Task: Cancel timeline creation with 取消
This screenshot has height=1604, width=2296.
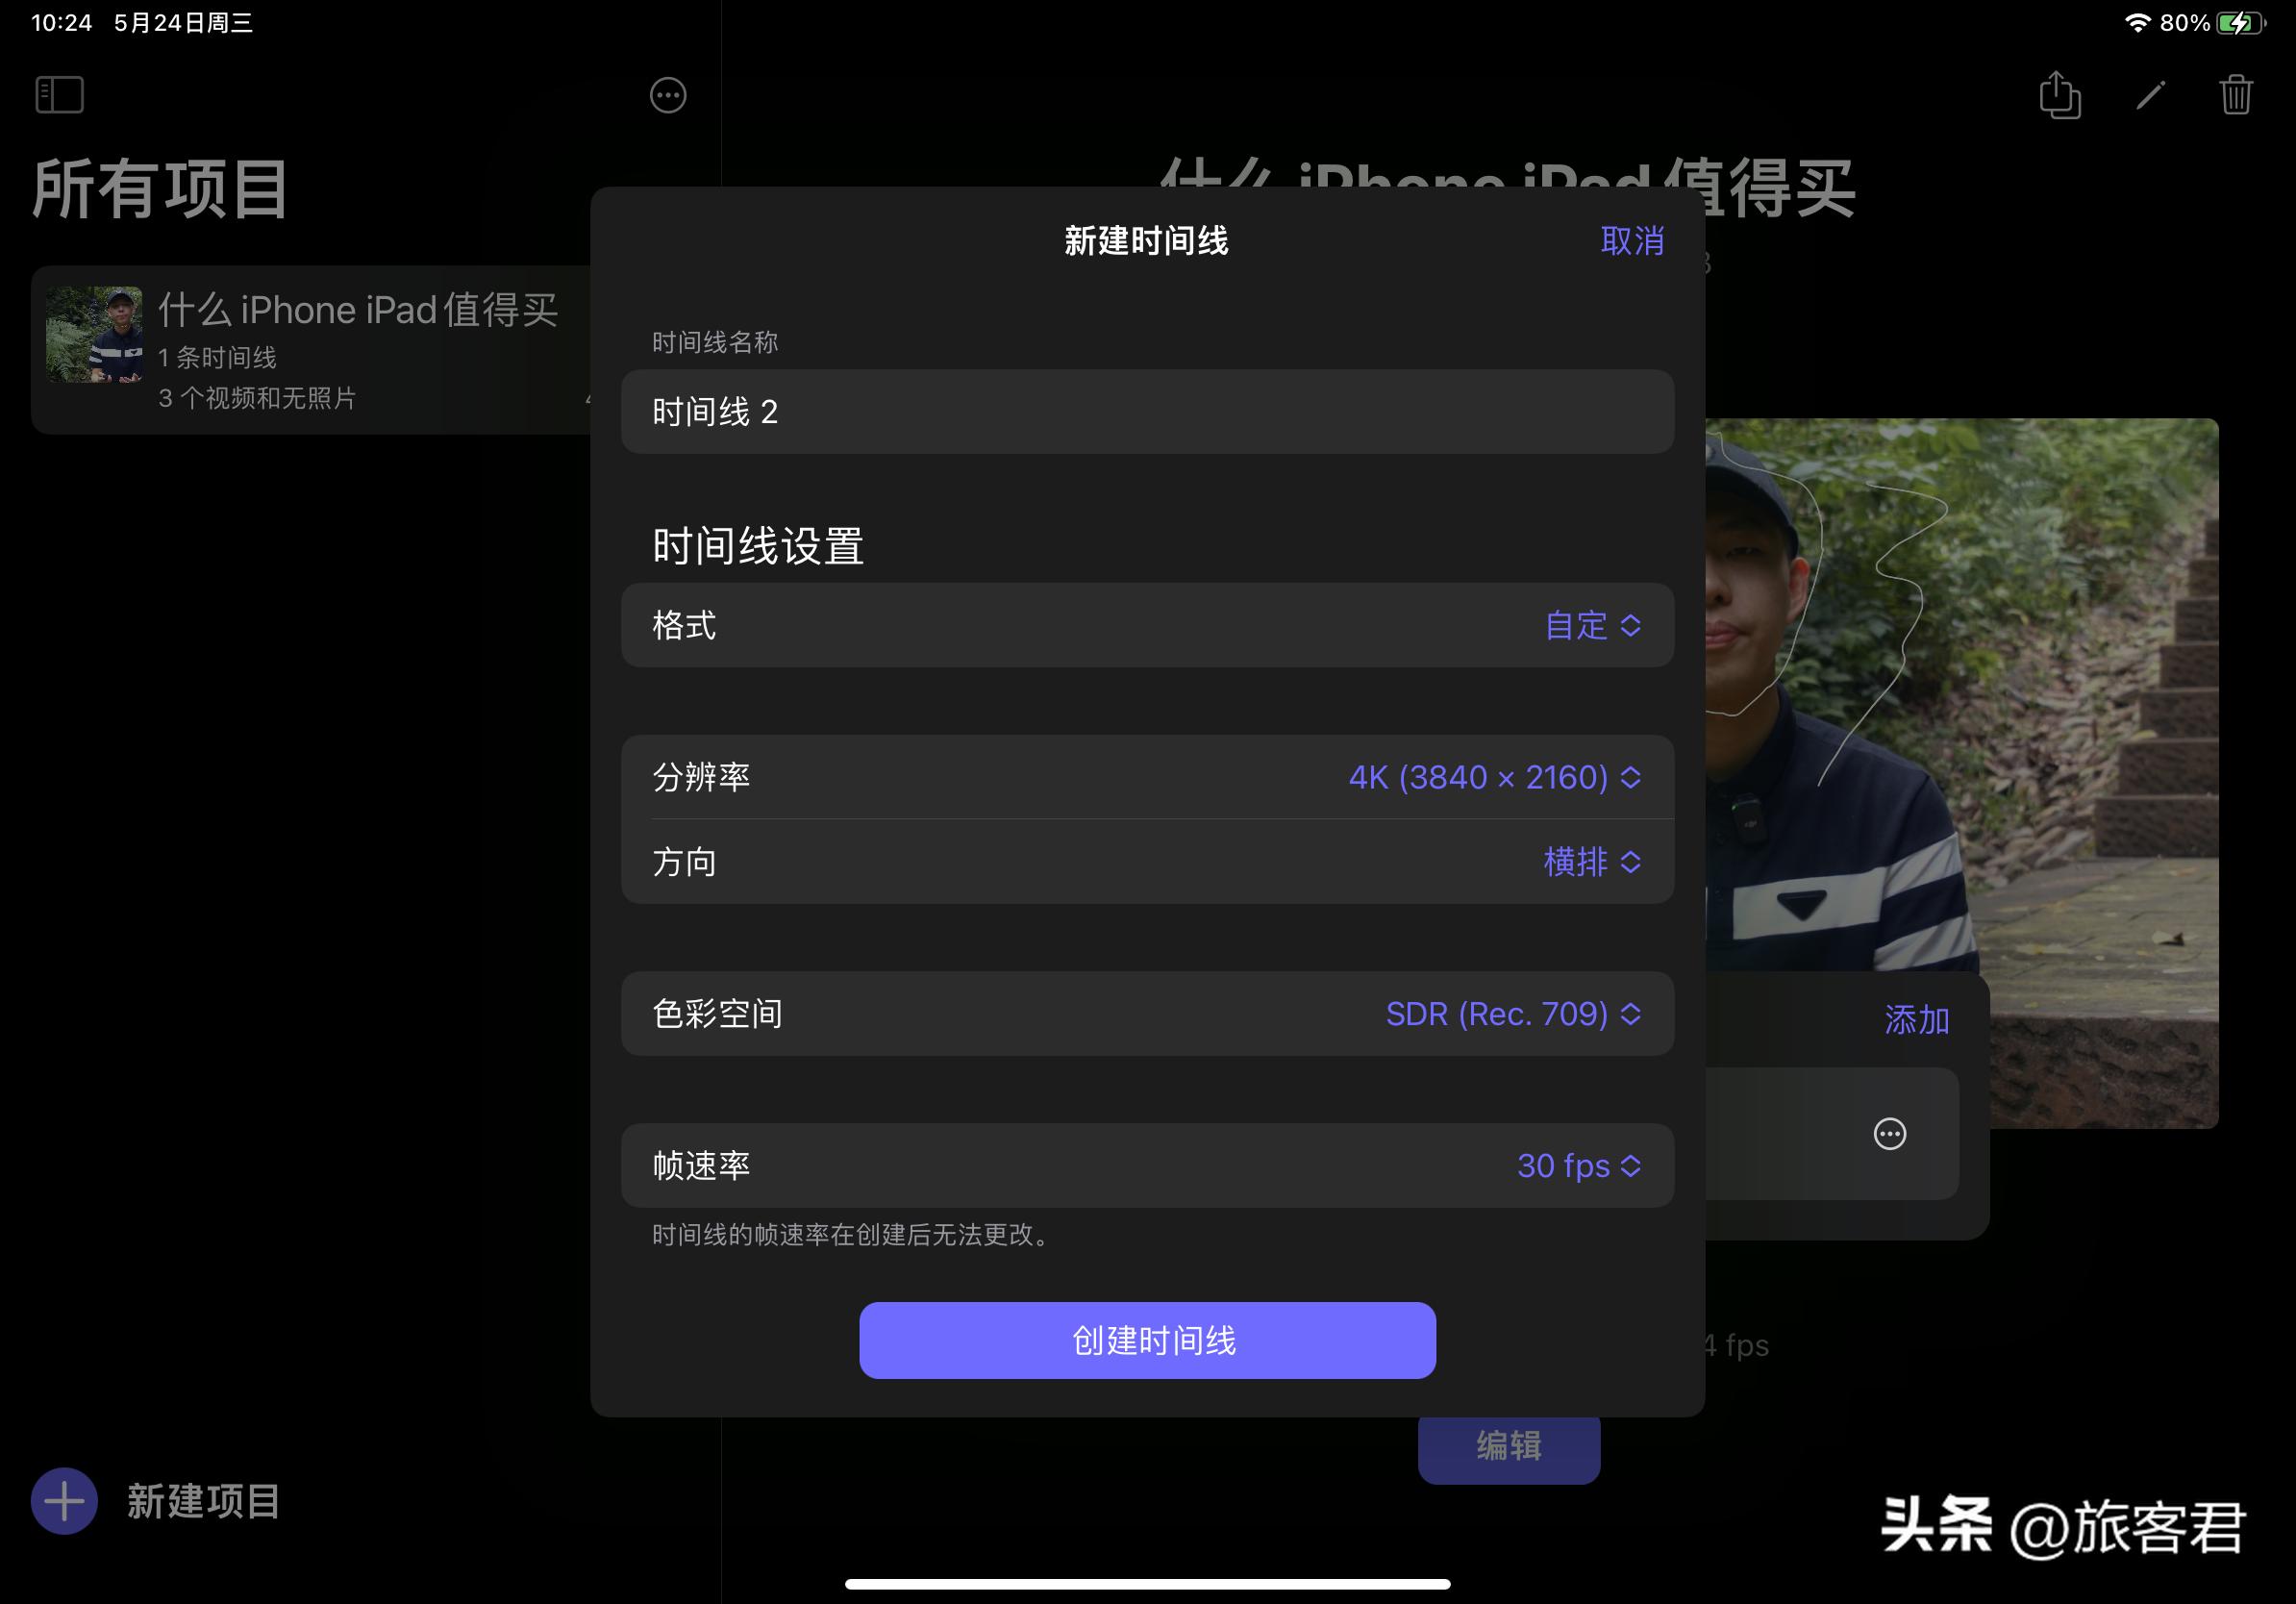Action: click(x=1632, y=240)
